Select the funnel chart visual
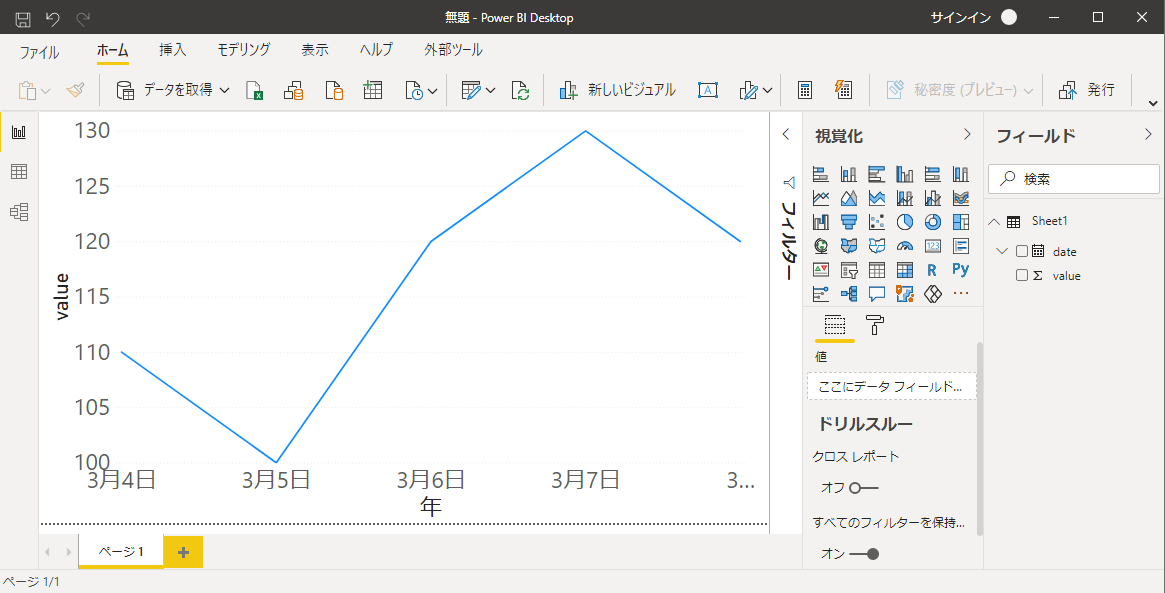The height and width of the screenshot is (593, 1165). point(848,221)
